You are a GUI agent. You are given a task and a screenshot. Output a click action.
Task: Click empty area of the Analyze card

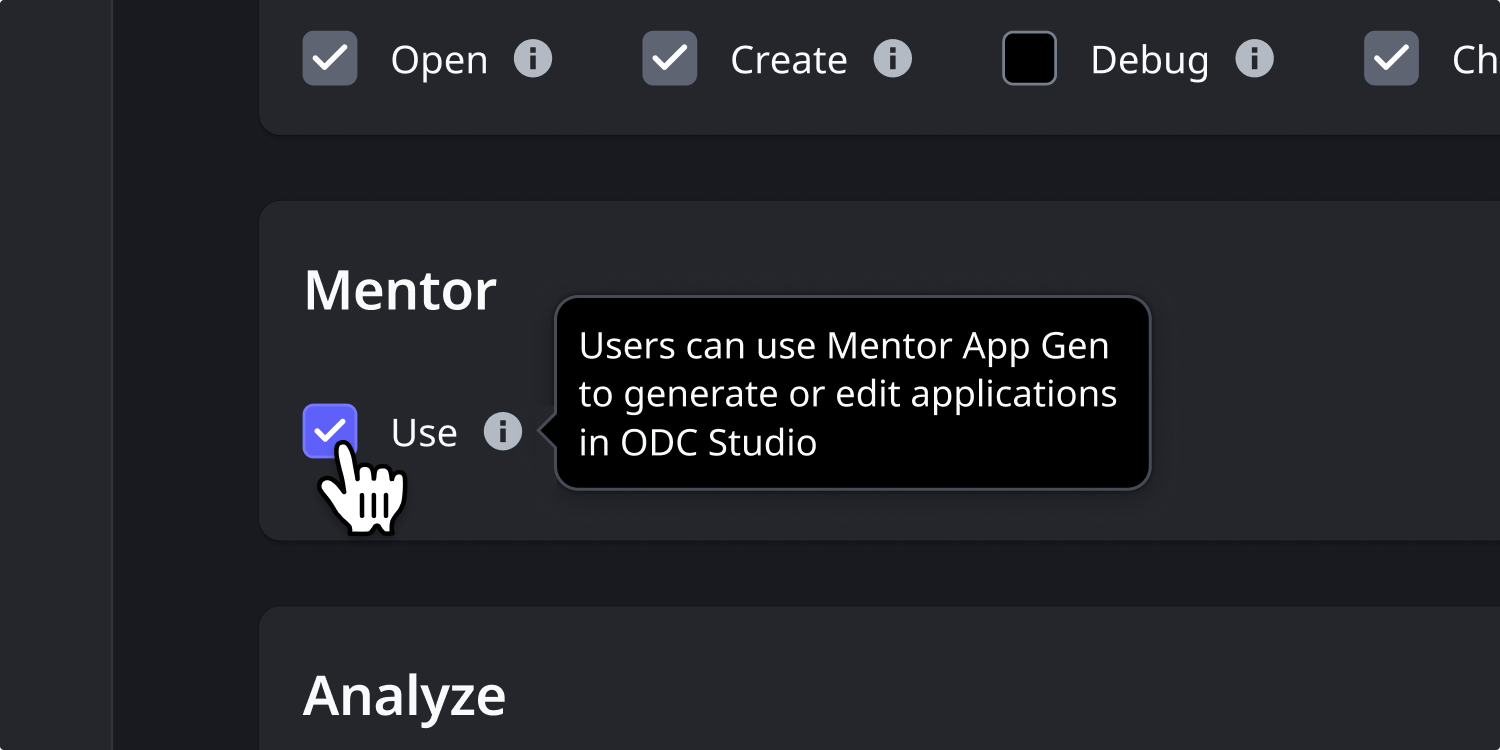point(1000,690)
